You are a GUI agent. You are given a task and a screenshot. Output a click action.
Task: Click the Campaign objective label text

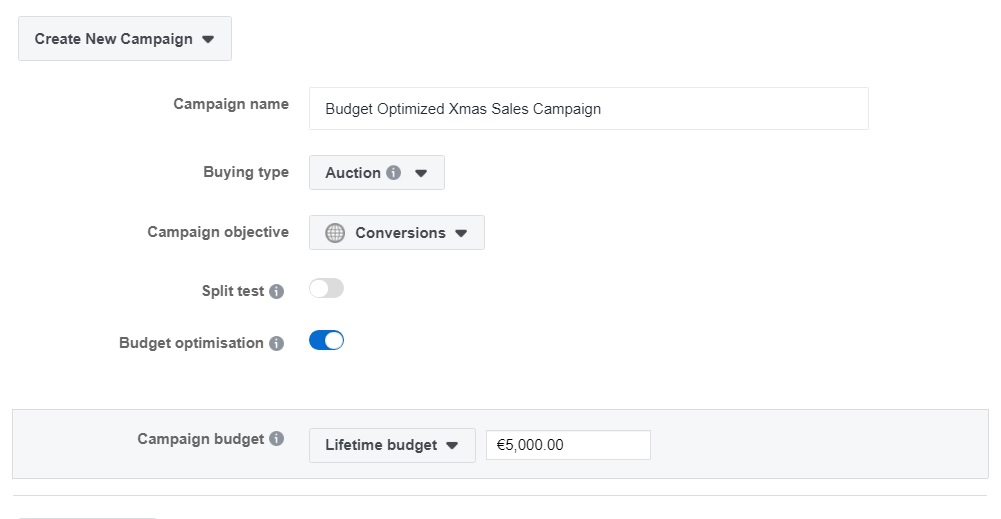tap(218, 232)
